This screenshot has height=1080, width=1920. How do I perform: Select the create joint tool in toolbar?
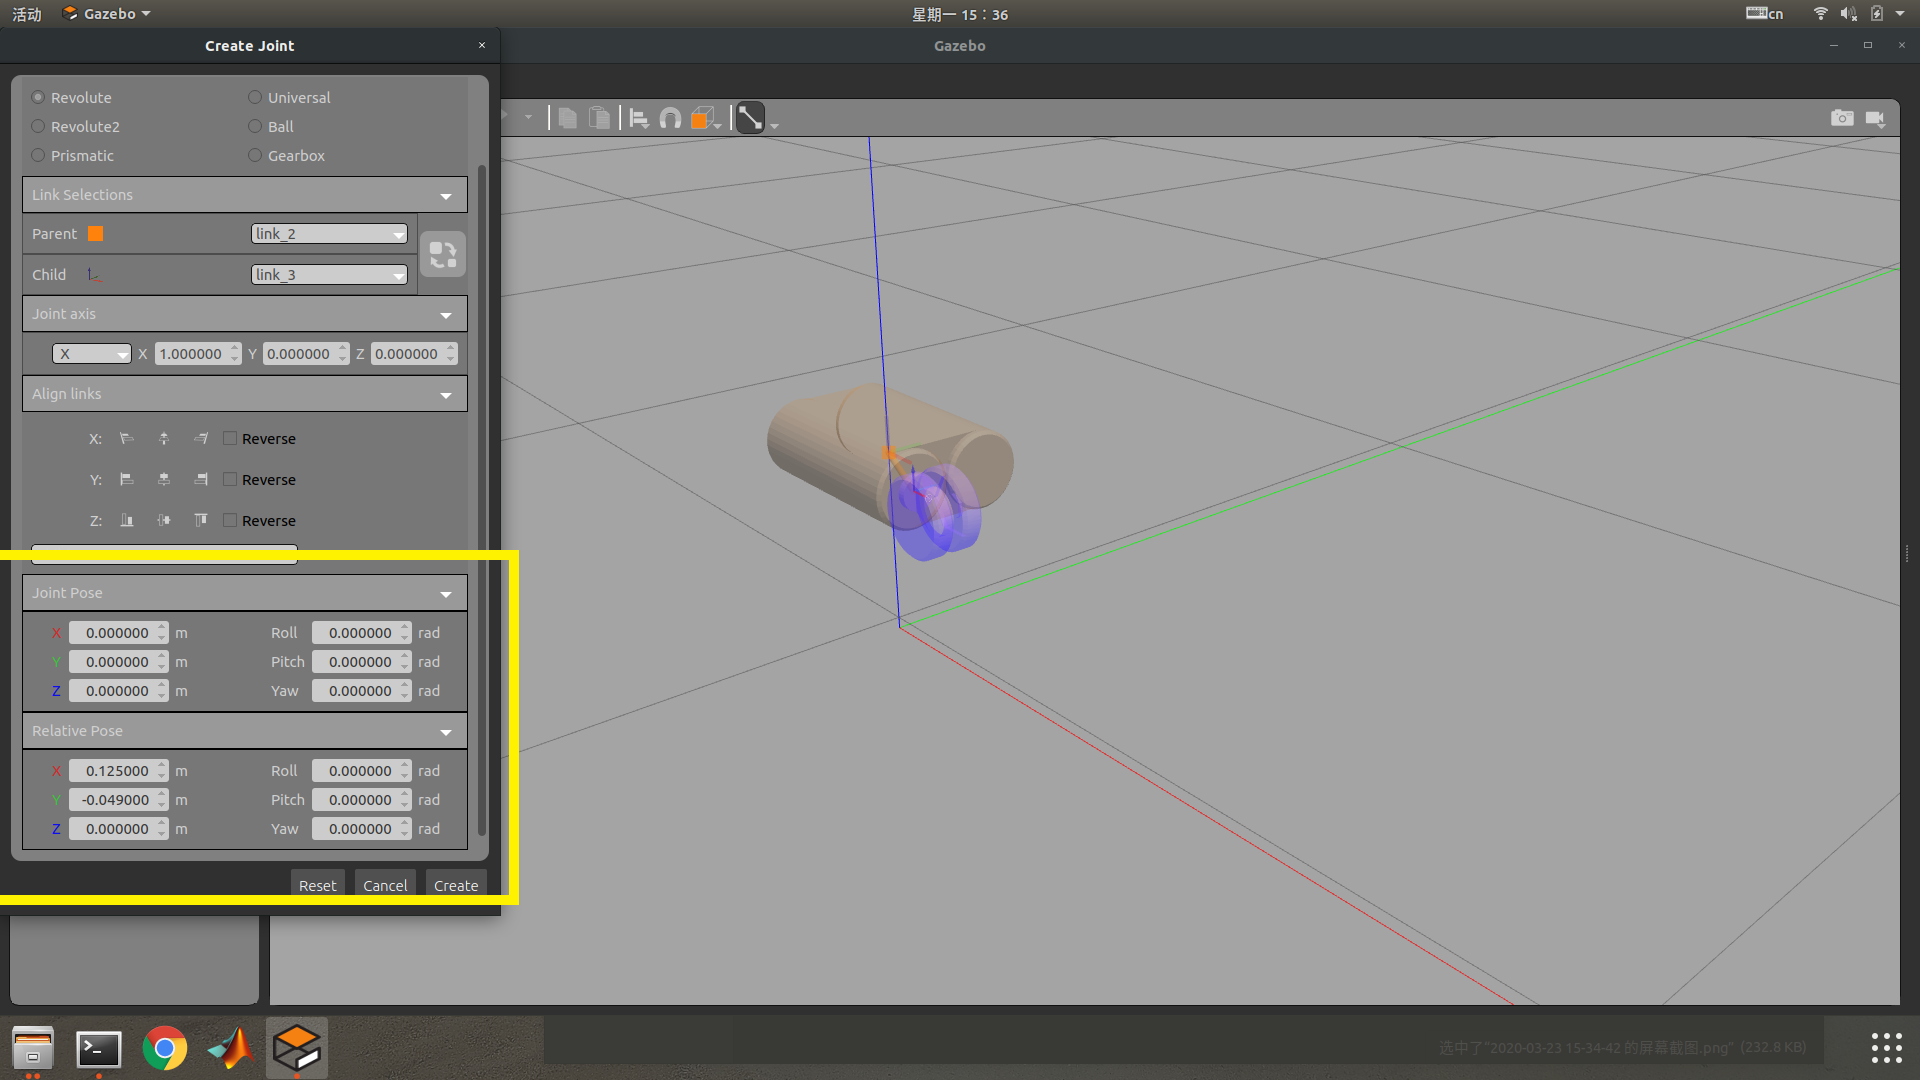[x=750, y=119]
